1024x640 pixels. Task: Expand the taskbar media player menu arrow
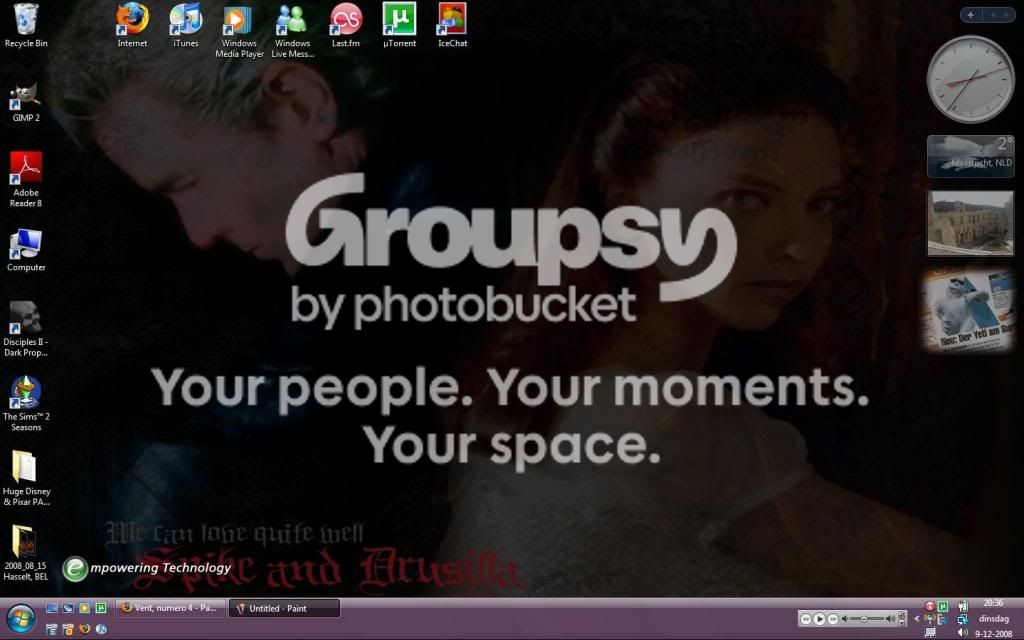pyautogui.click(x=902, y=622)
